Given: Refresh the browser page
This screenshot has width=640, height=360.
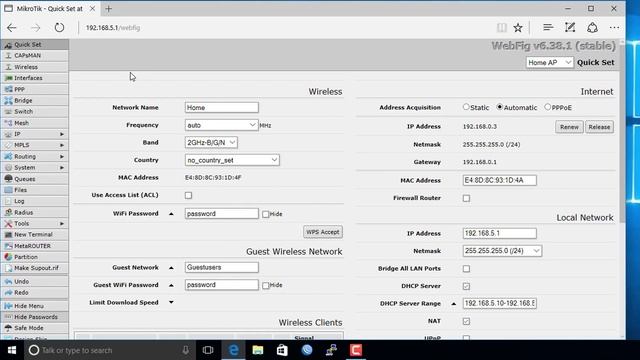Looking at the screenshot, I should tap(59, 27).
